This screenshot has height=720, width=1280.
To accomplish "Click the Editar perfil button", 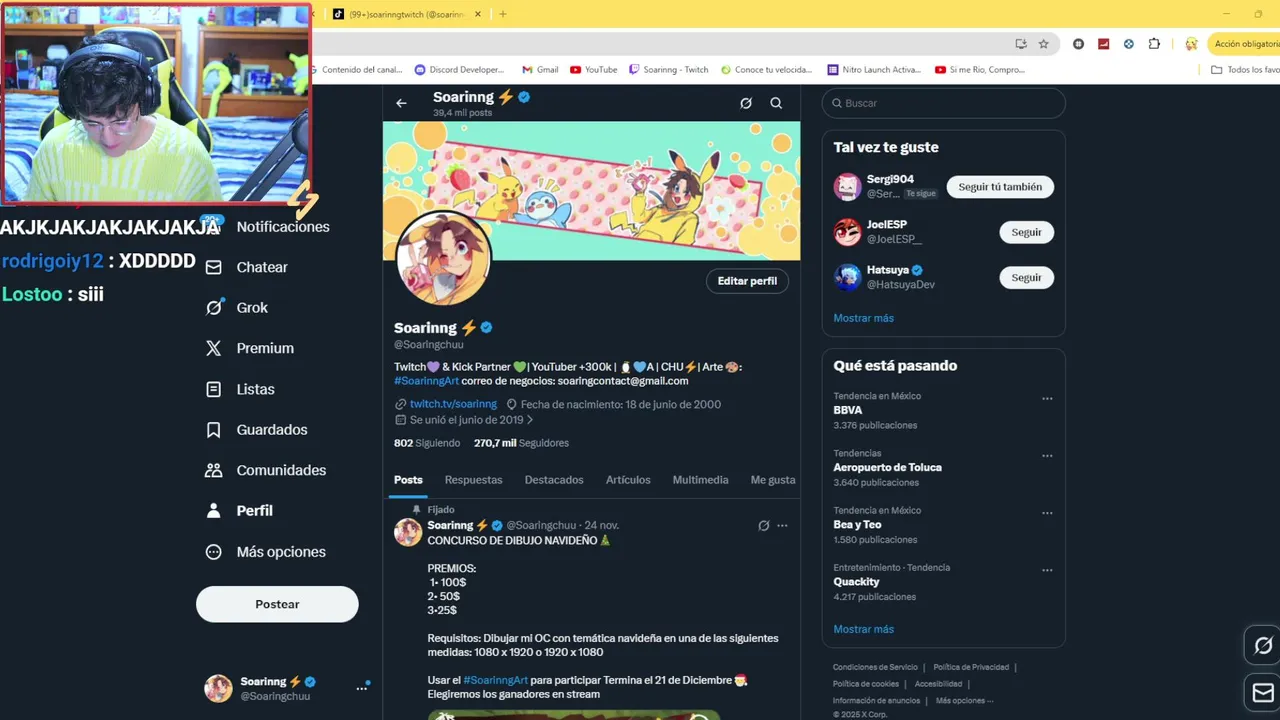I will click(x=747, y=281).
